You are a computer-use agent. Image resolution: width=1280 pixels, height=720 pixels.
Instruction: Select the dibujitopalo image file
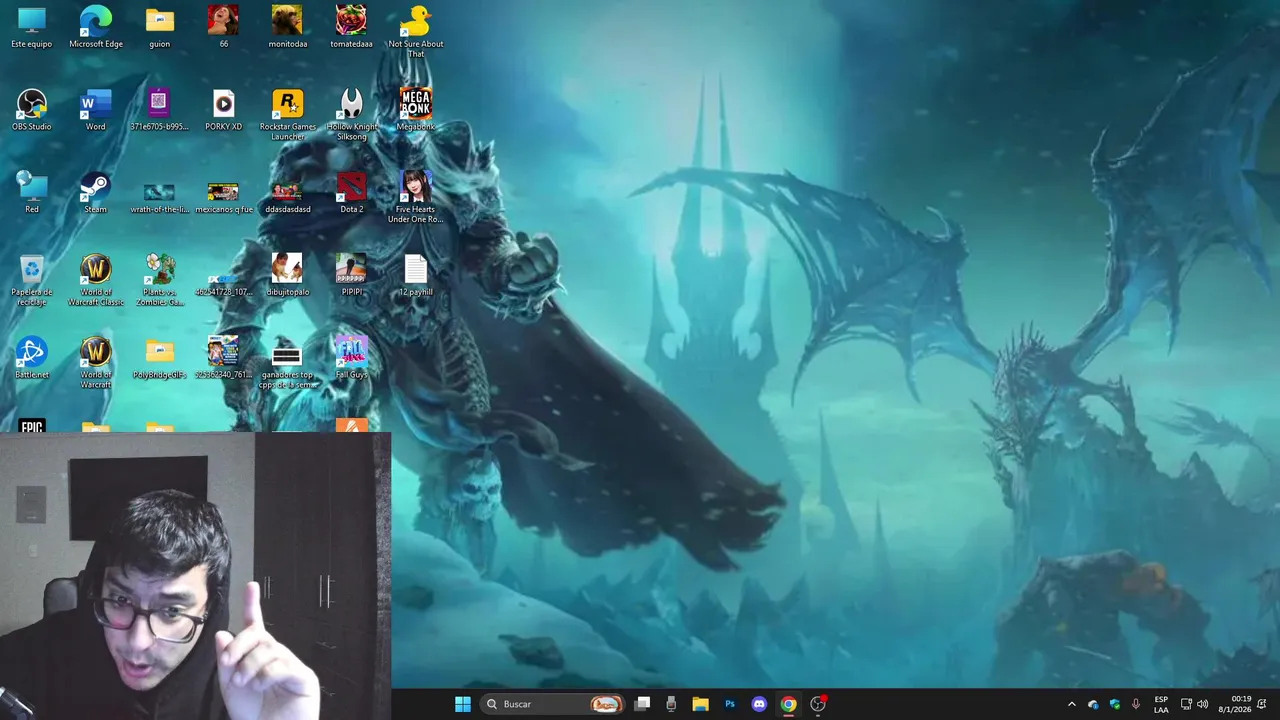pyautogui.click(x=288, y=276)
